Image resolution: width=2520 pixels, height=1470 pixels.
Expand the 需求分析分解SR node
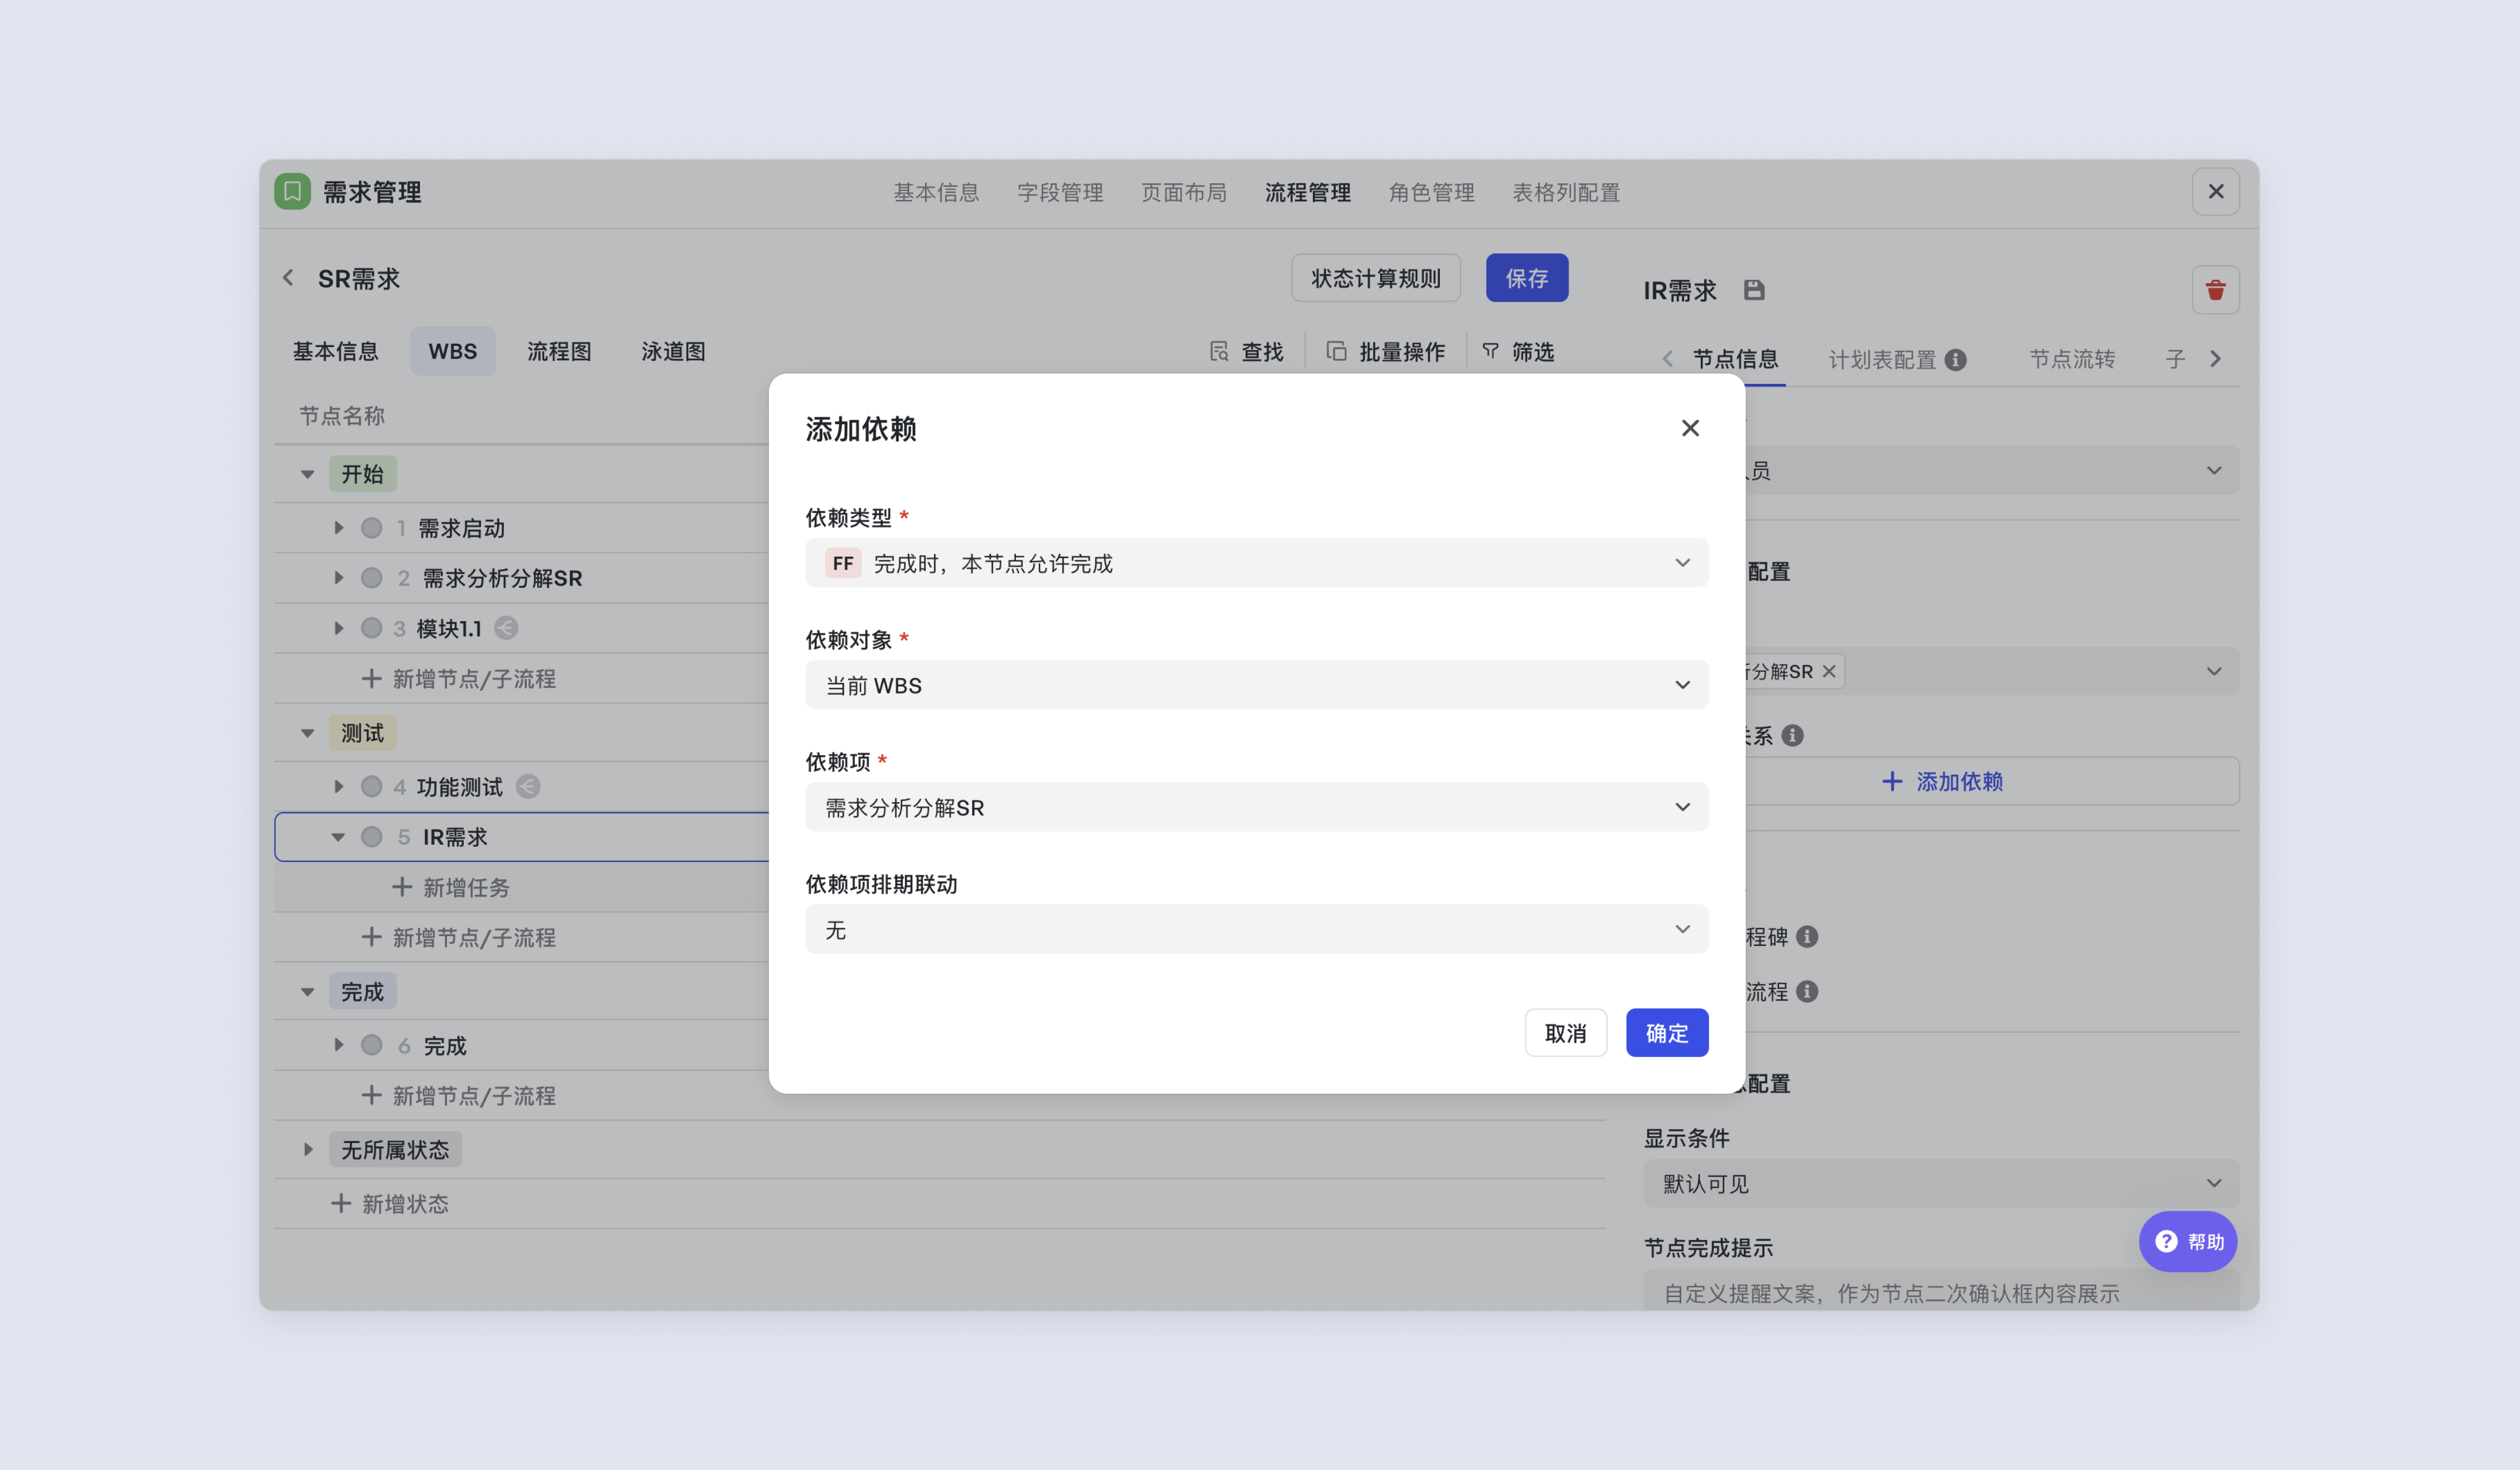(338, 577)
